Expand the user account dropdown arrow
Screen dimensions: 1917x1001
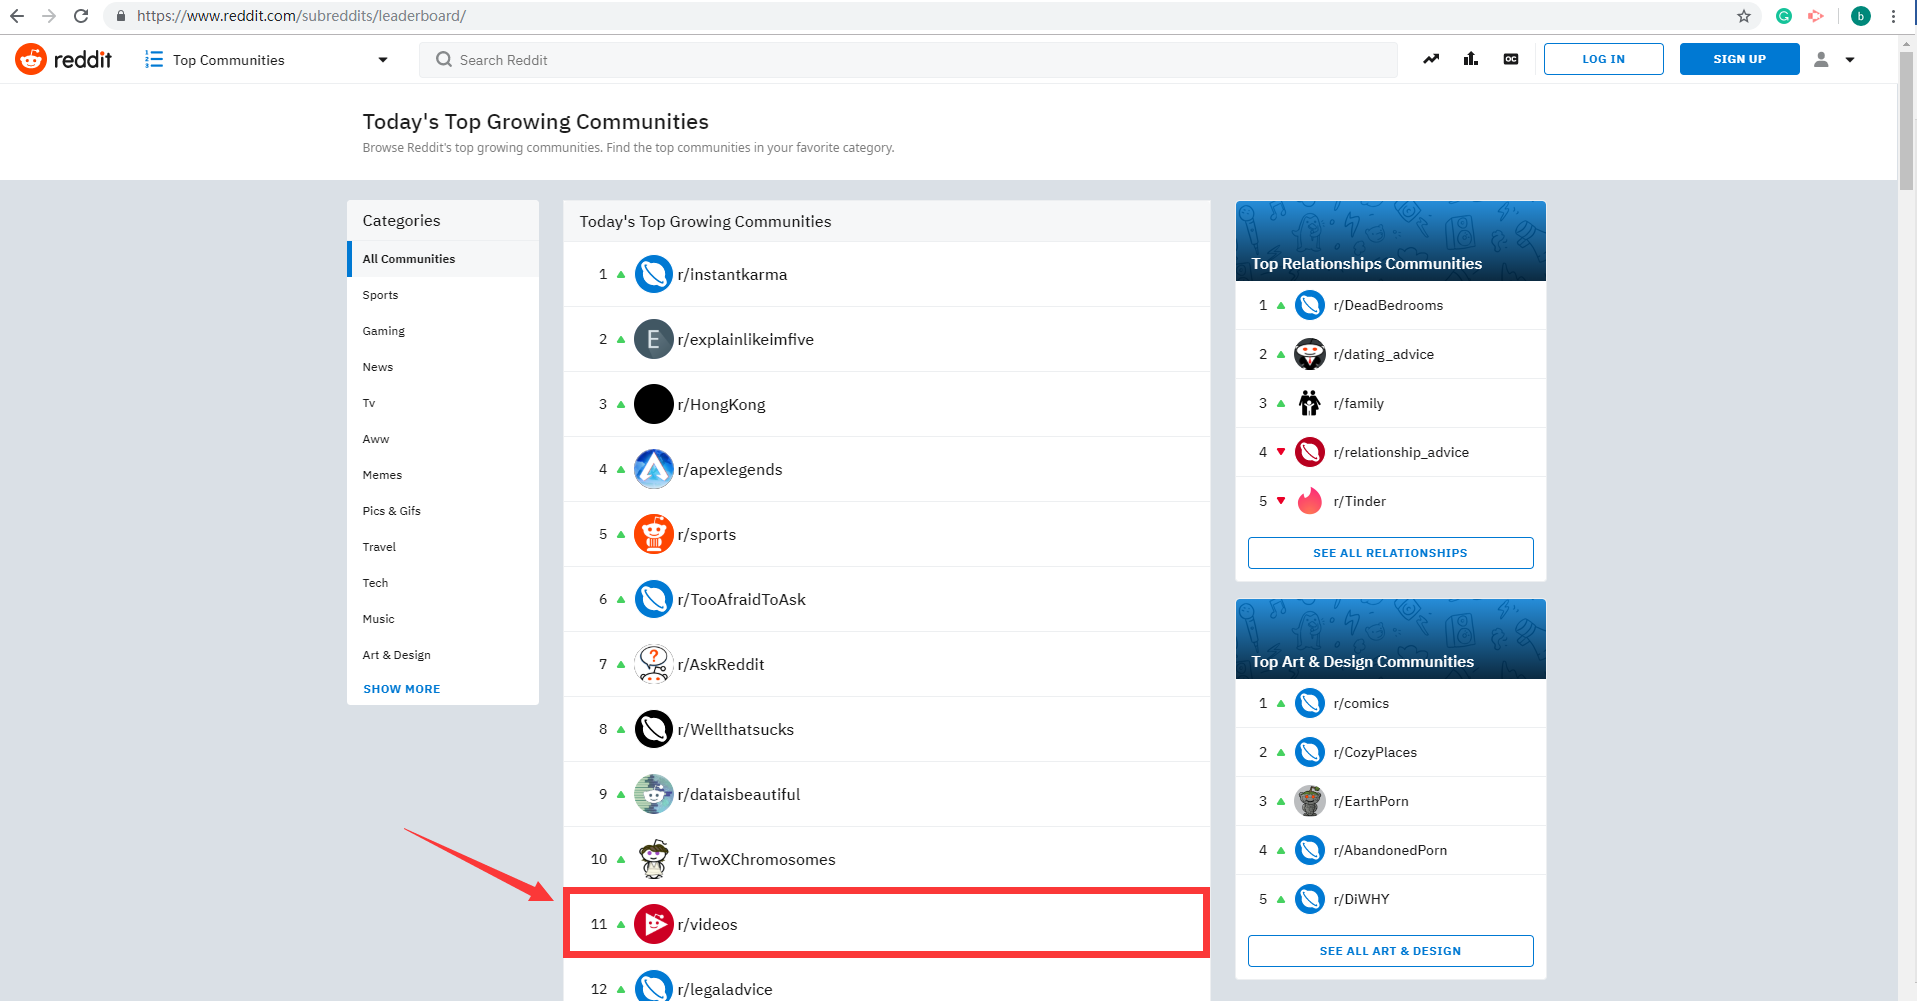[x=1850, y=60]
